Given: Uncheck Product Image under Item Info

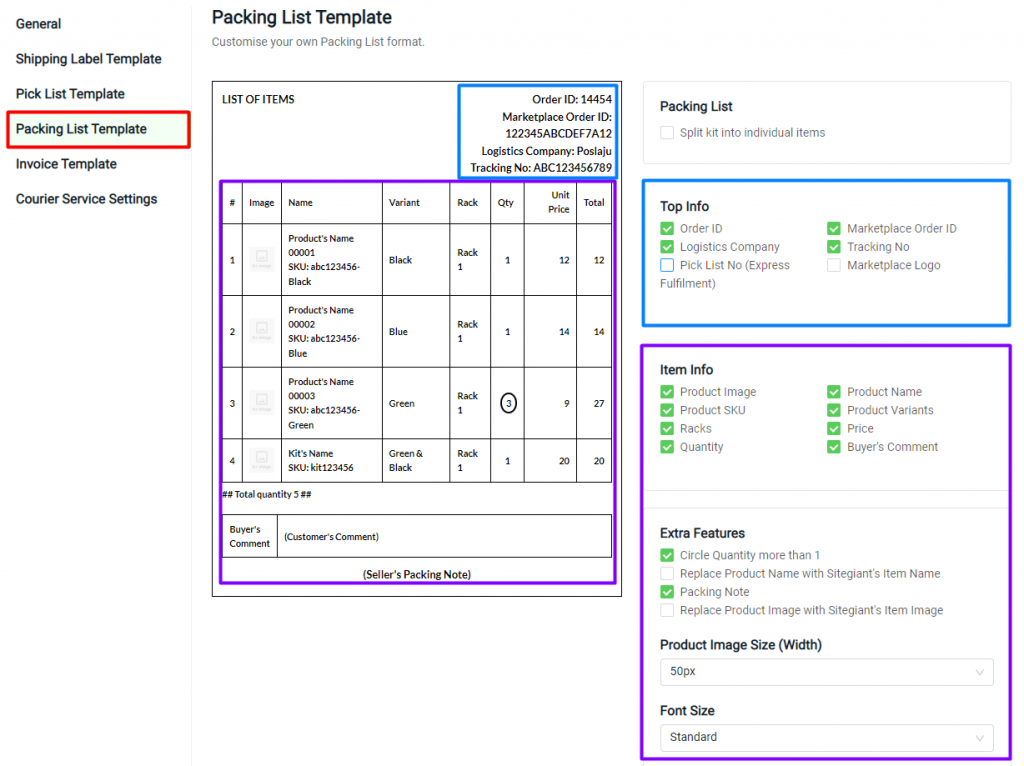Looking at the screenshot, I should coord(667,391).
